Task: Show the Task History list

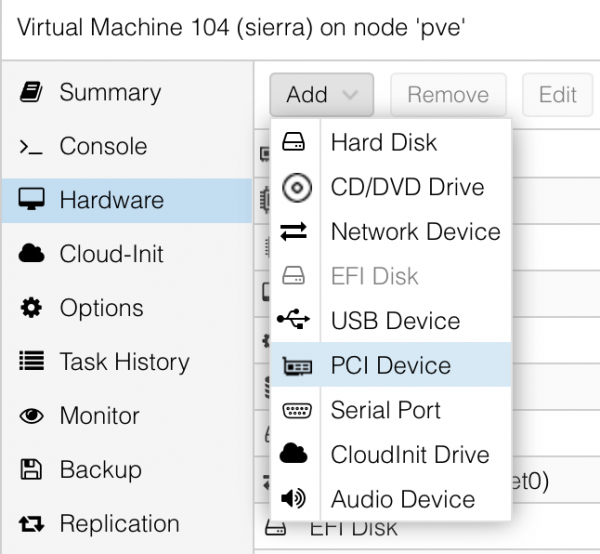Action: point(124,362)
